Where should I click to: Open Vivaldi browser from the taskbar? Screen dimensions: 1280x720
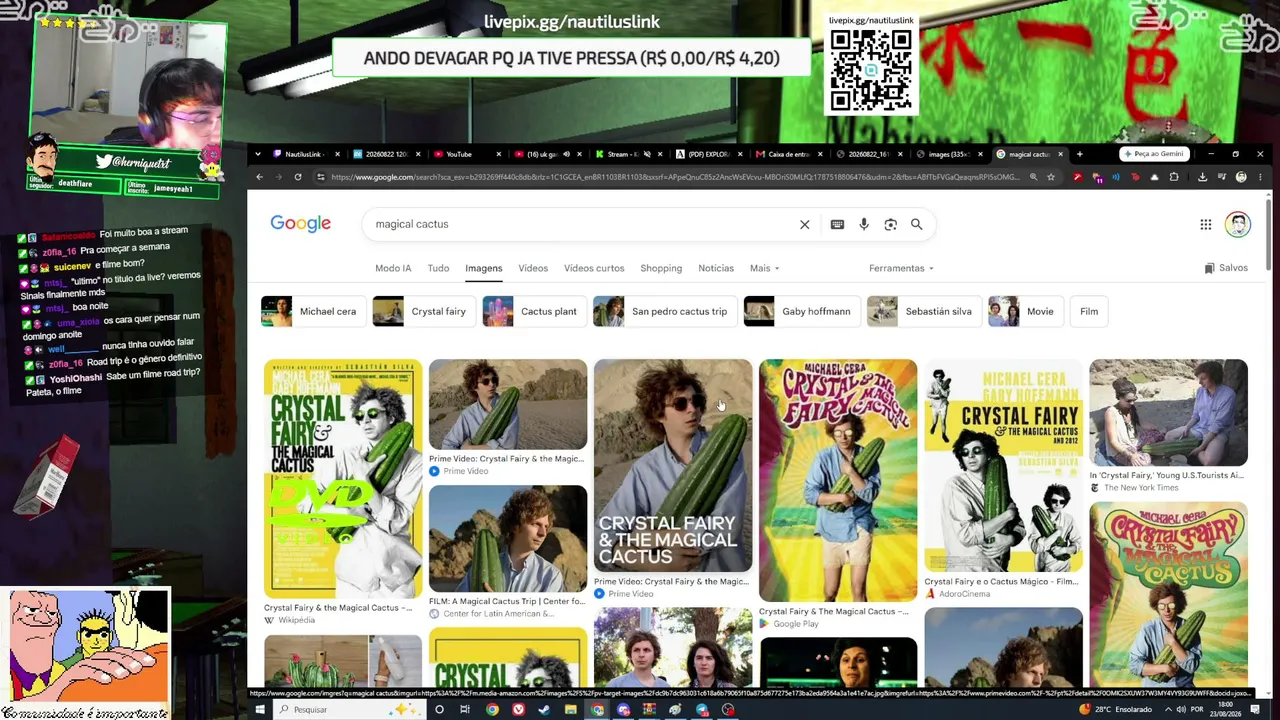pos(518,710)
